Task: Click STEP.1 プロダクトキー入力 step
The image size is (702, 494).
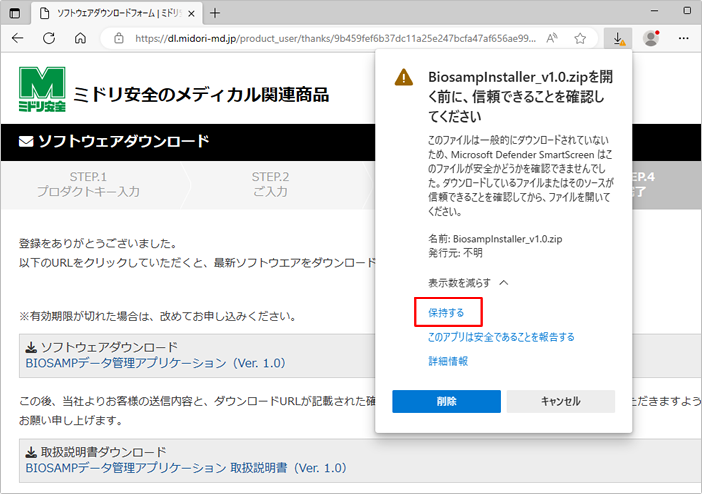Action: (89, 184)
